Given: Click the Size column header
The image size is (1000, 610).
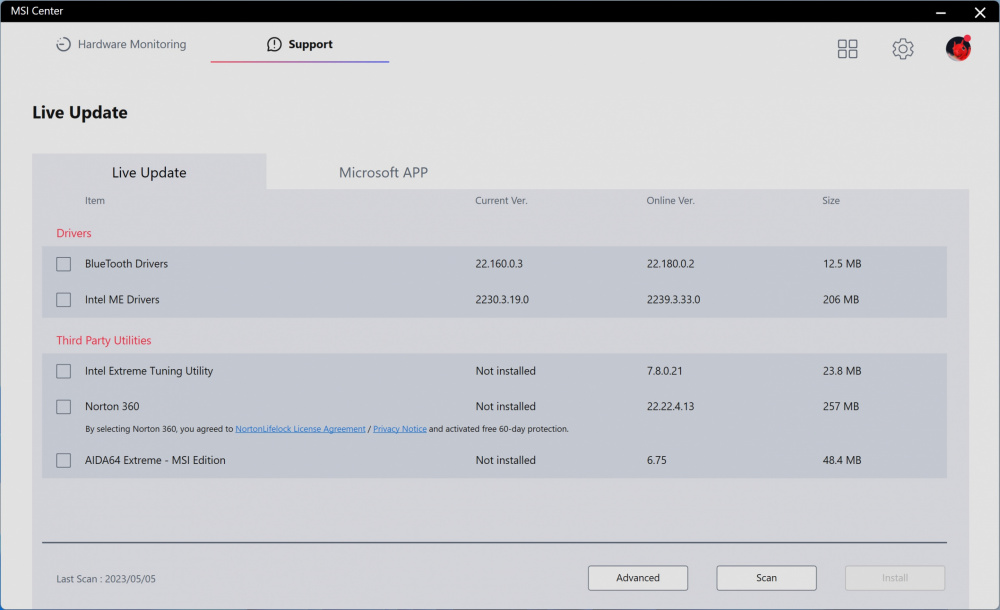Looking at the screenshot, I should tap(830, 200).
